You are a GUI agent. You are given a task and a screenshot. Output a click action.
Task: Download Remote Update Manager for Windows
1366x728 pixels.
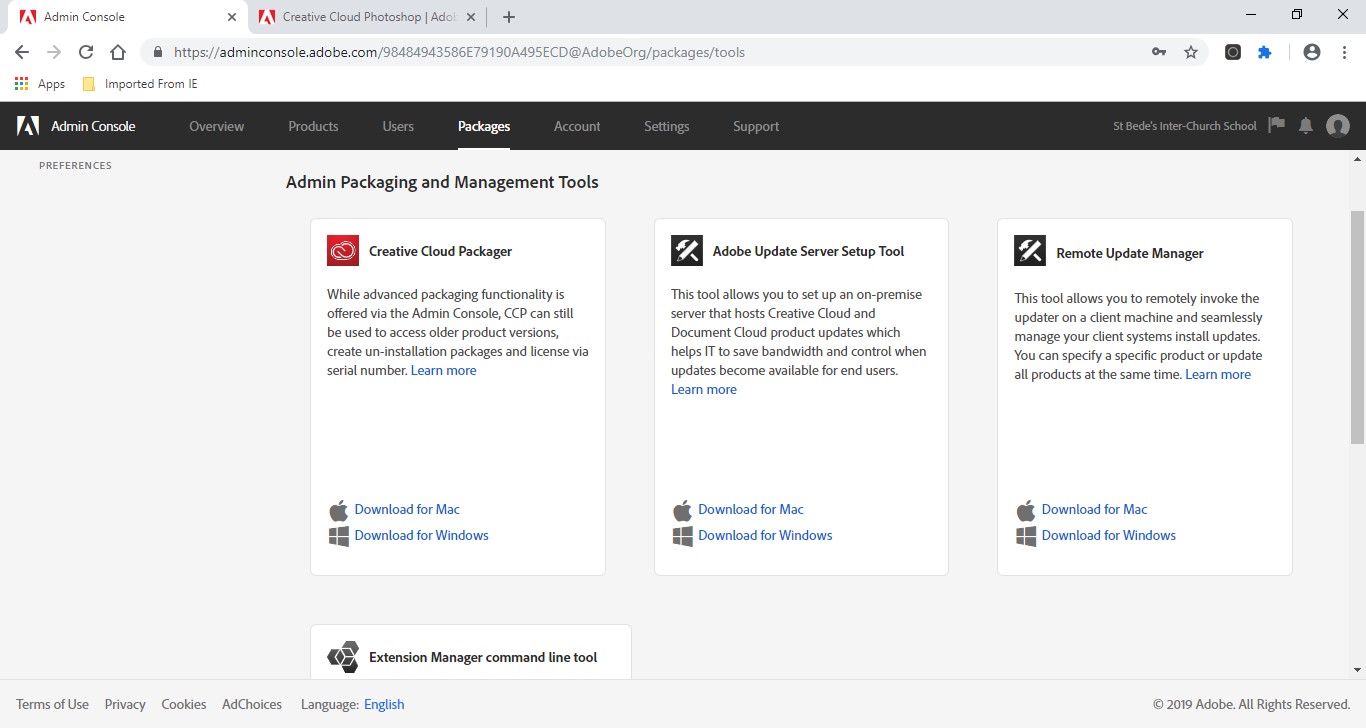coord(1109,535)
